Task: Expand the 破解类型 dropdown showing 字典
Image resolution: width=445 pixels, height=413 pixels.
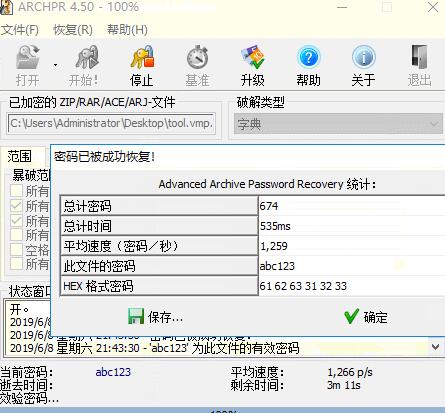Action: click(x=338, y=123)
